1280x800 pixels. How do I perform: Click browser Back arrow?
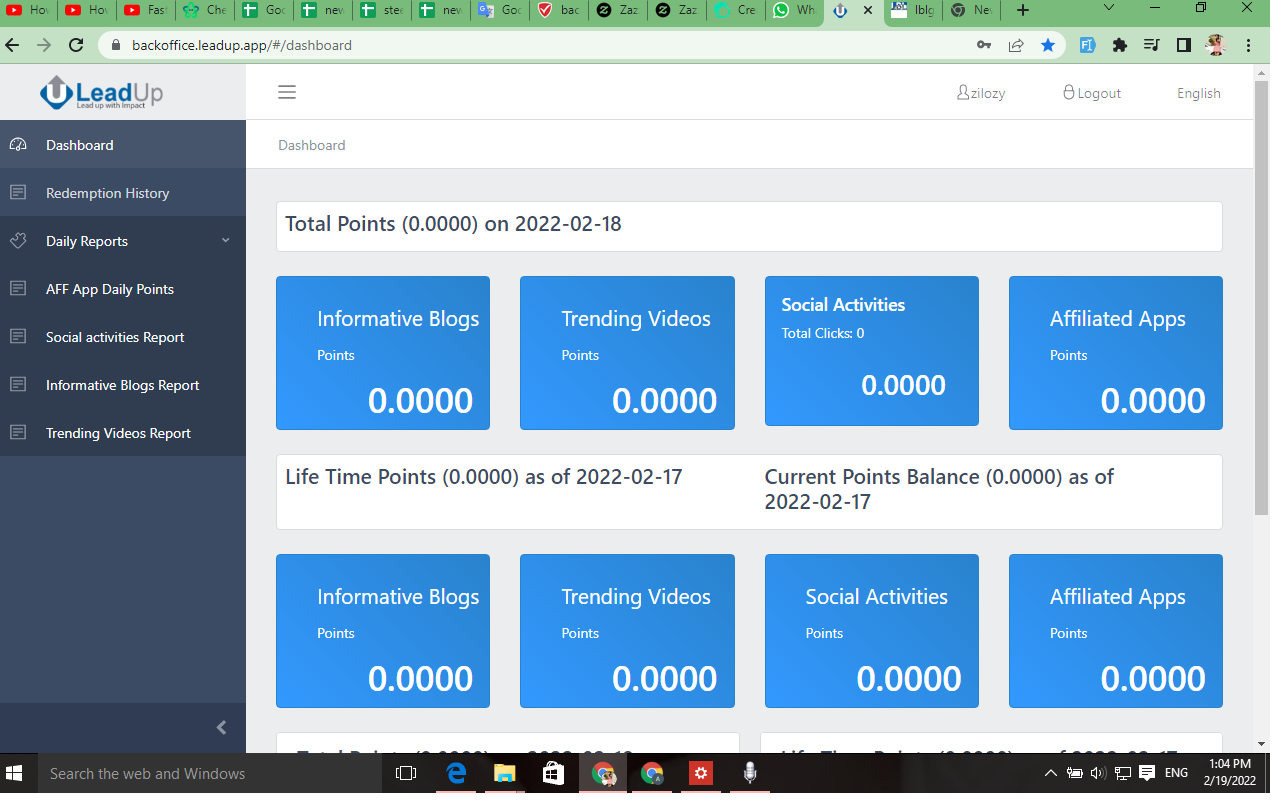click(x=13, y=45)
